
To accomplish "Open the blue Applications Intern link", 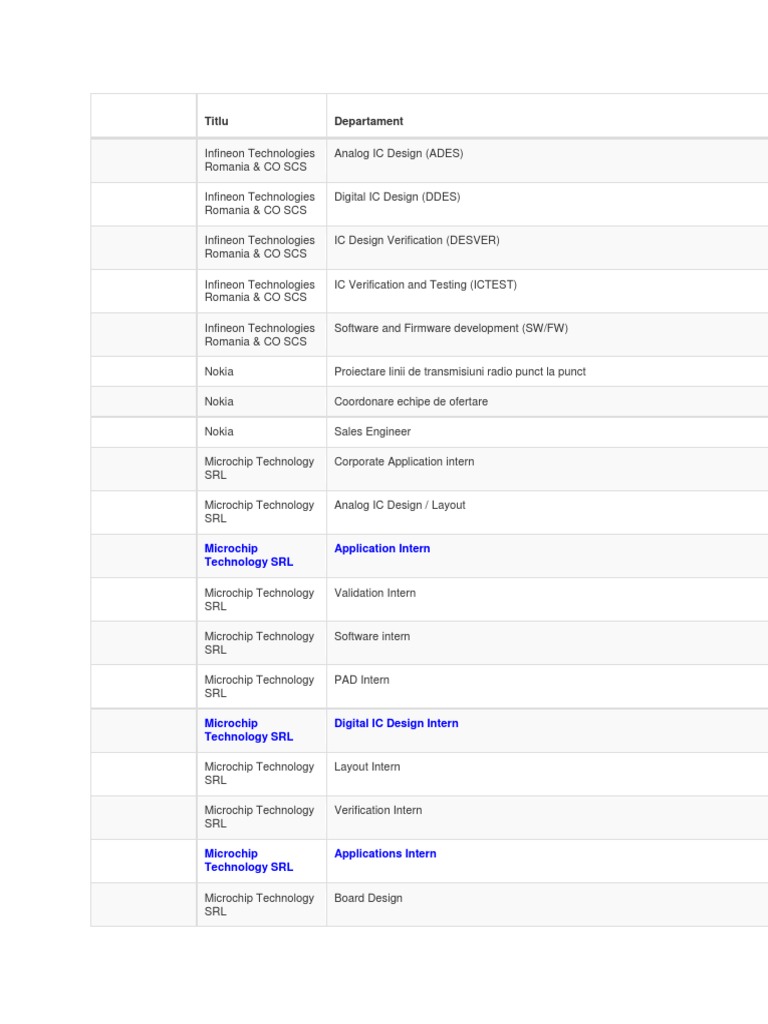I will click(385, 854).
